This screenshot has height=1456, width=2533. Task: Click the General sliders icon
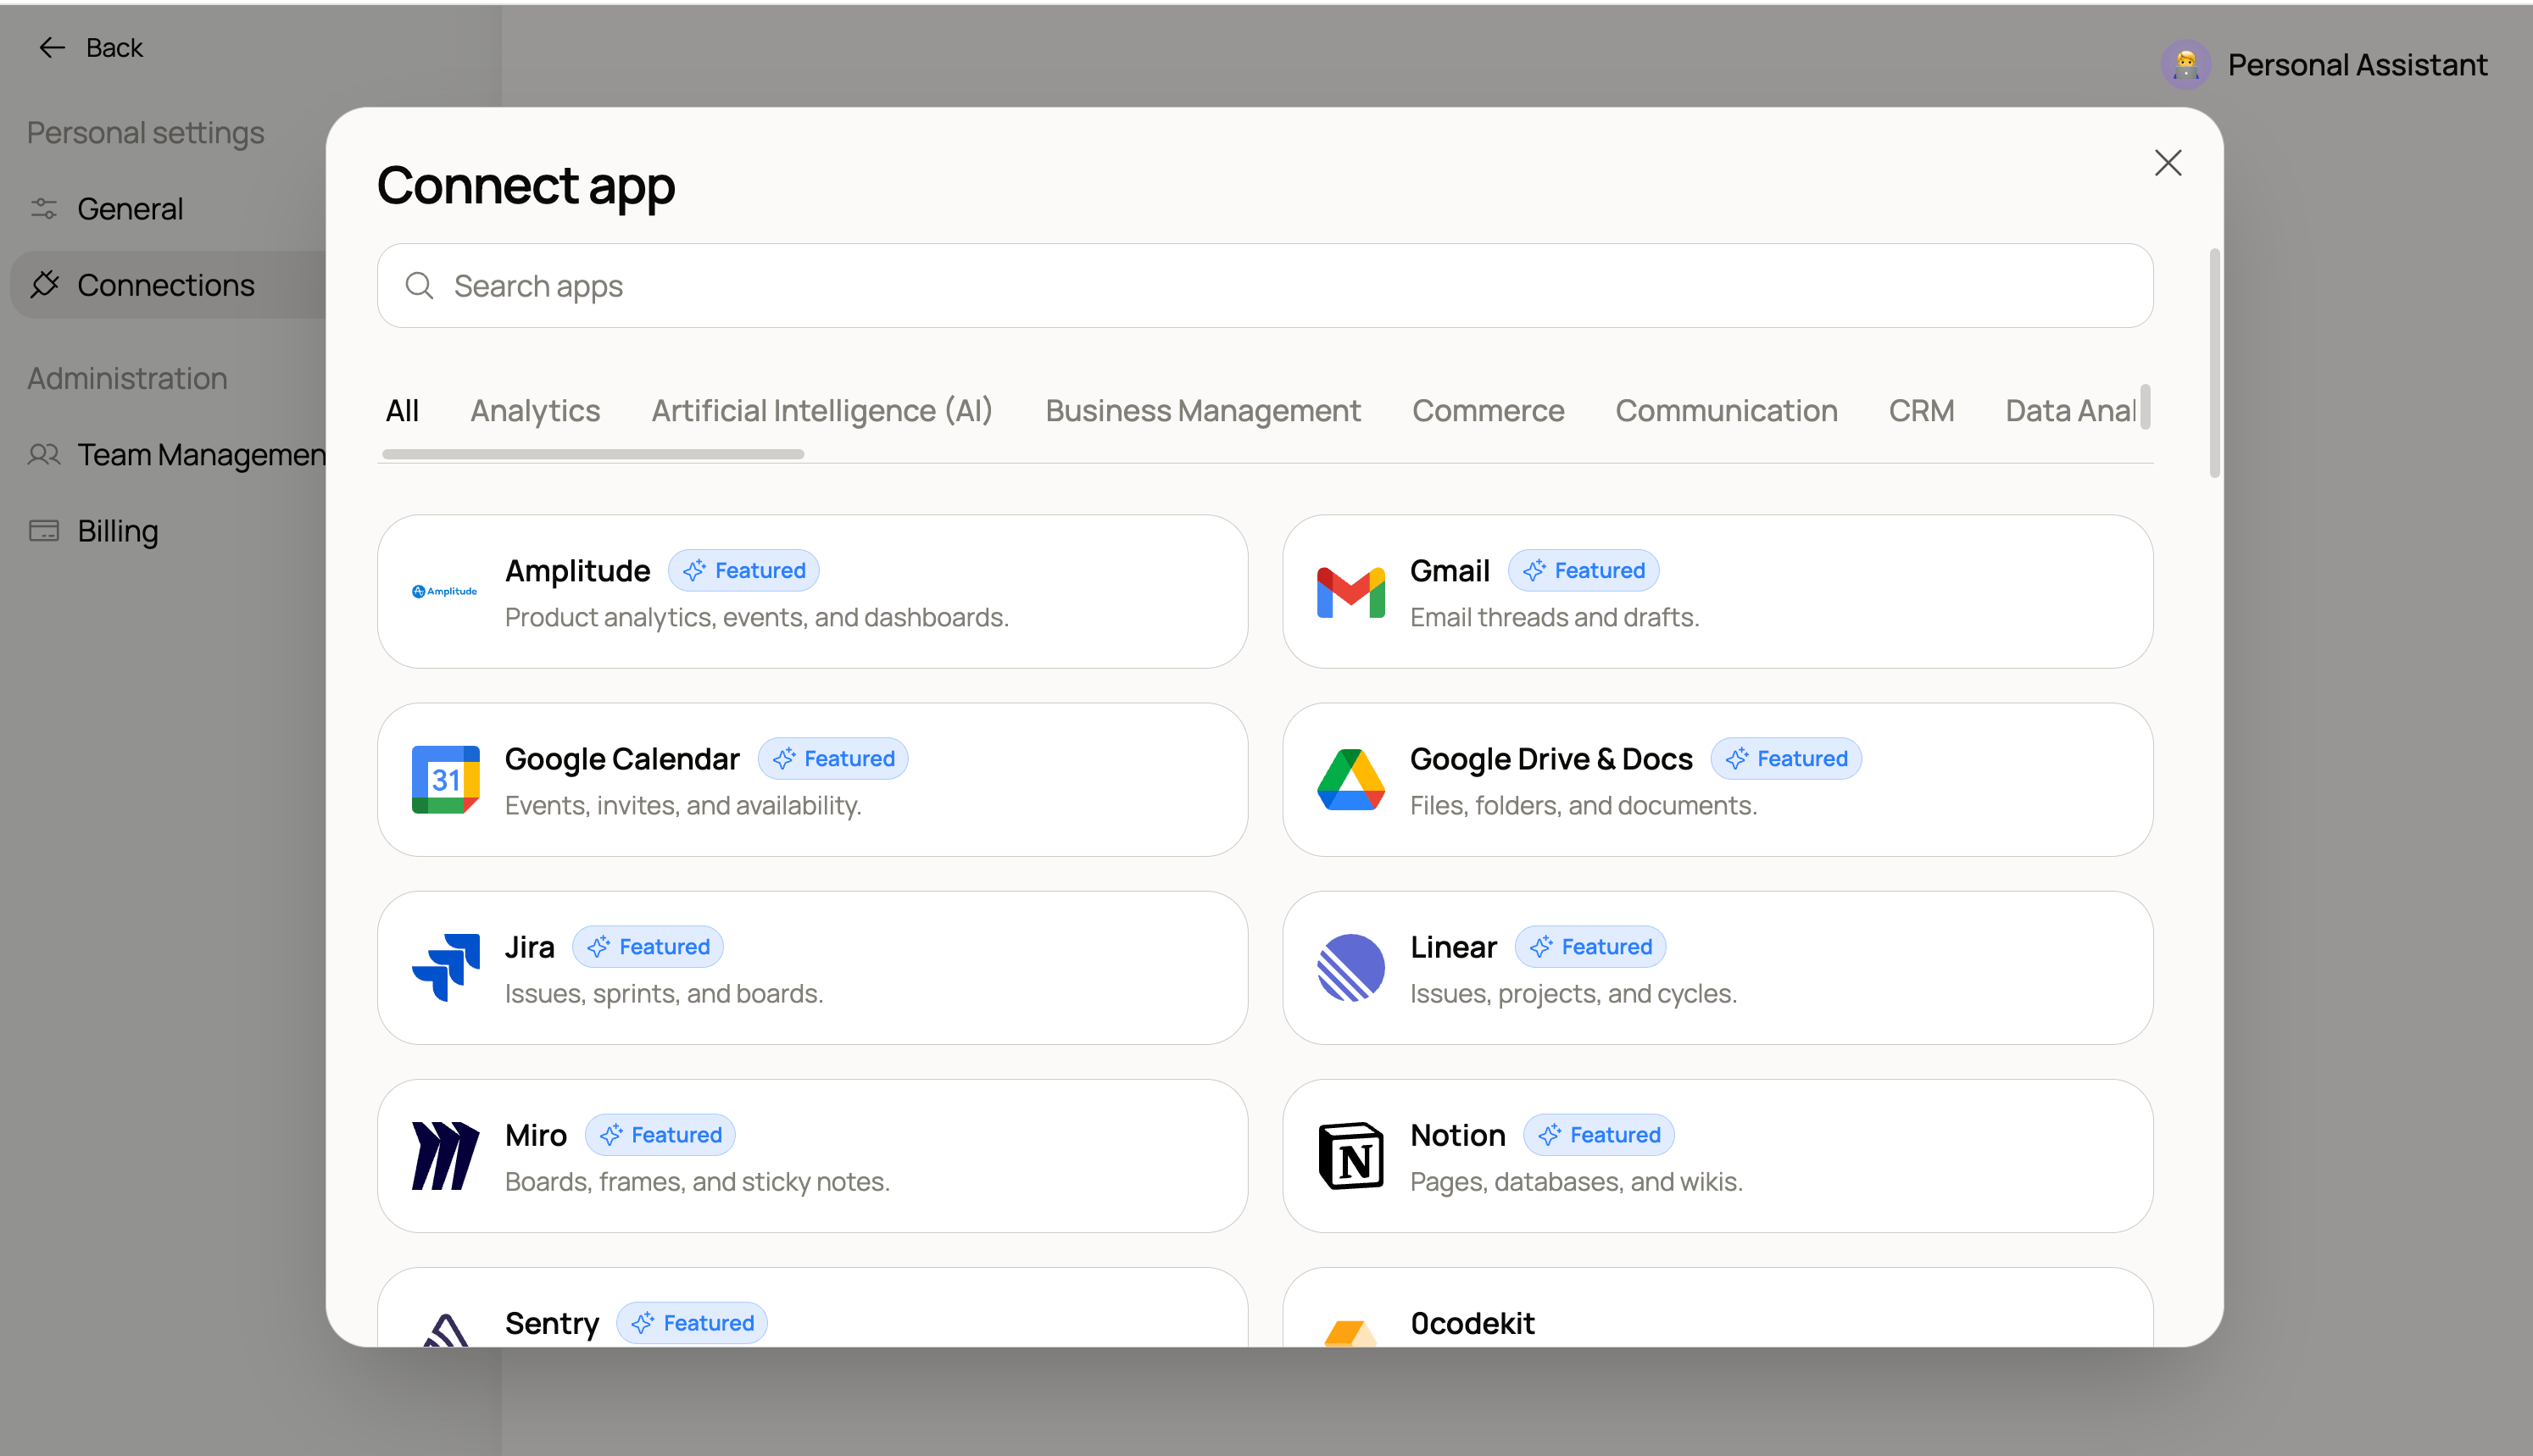[44, 208]
